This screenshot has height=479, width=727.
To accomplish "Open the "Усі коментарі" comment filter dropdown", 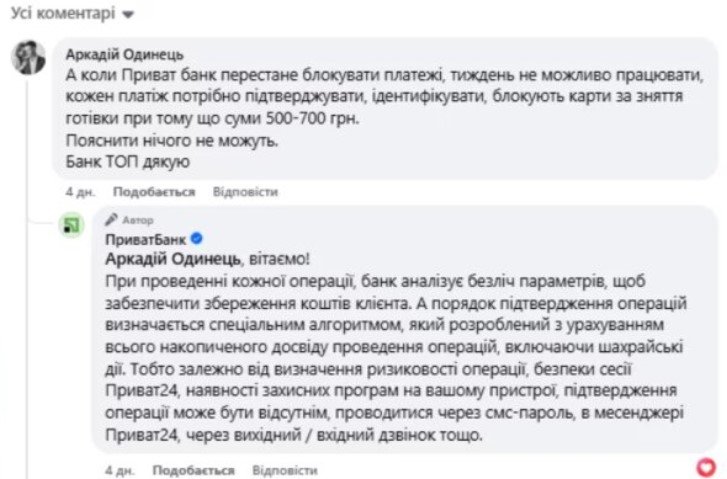I will [70, 15].
